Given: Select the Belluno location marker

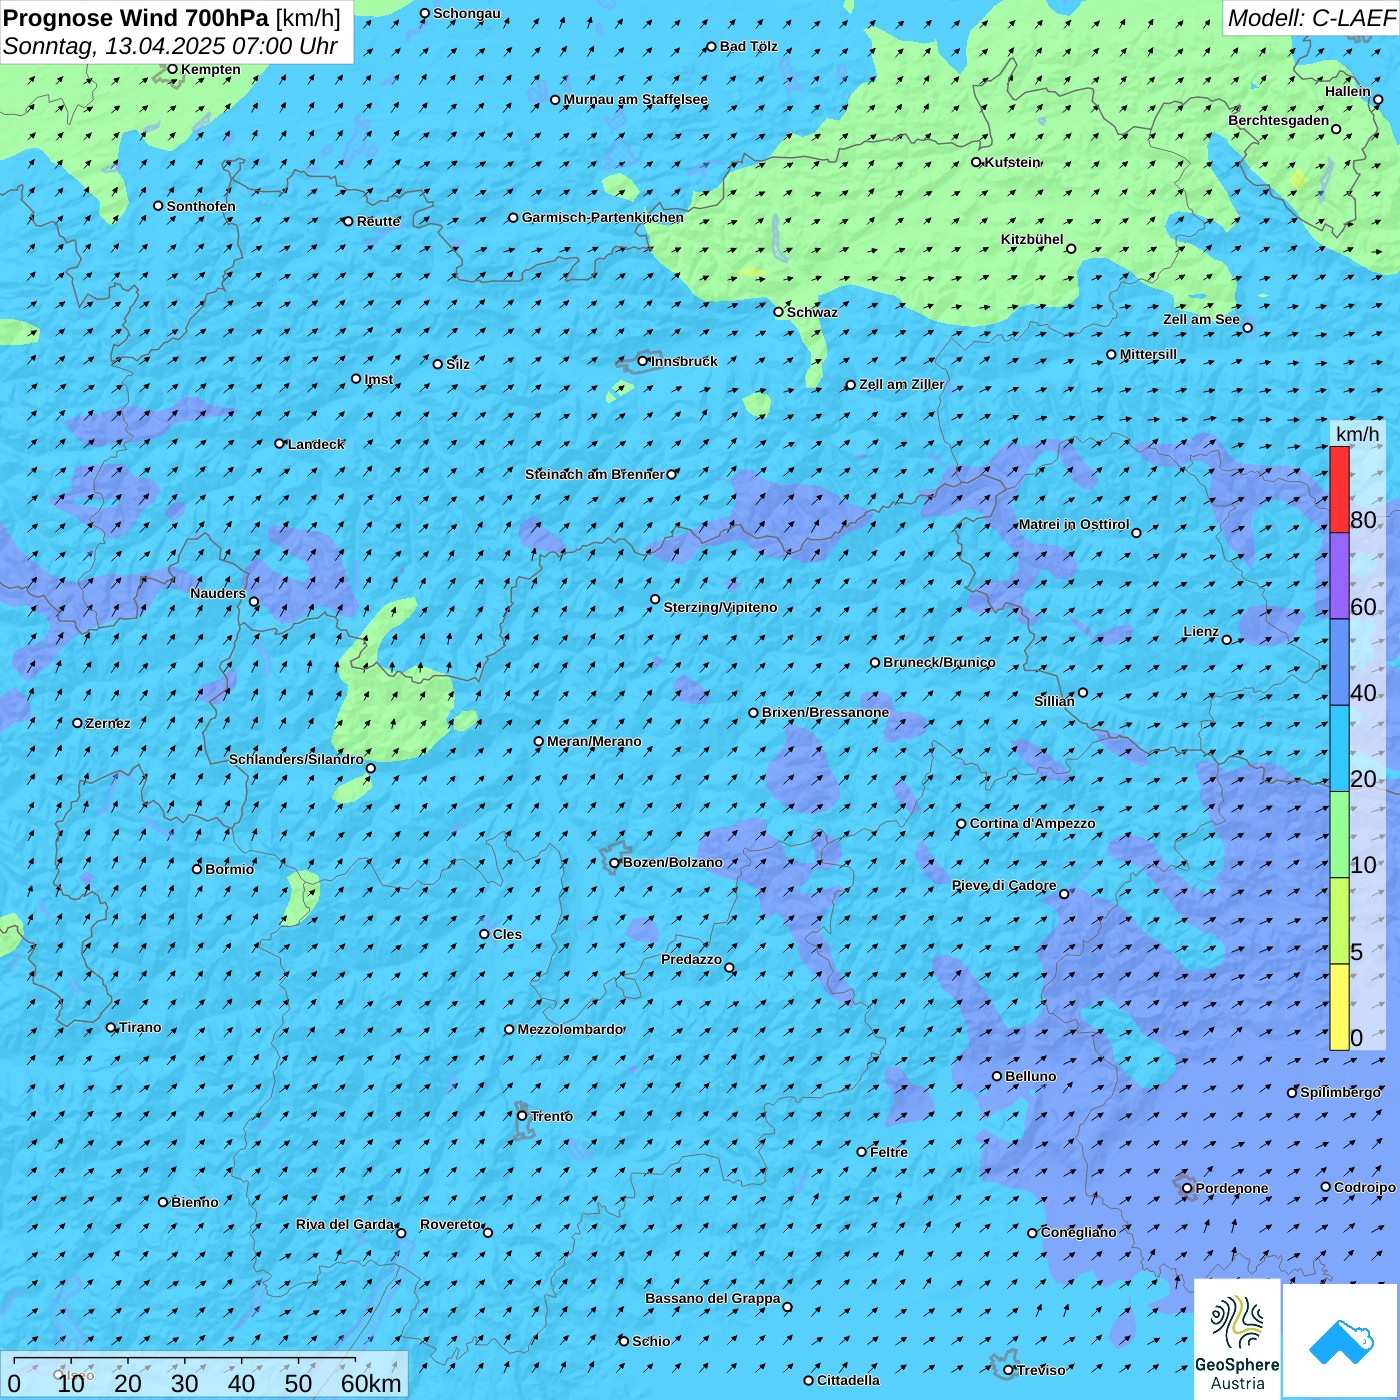Looking at the screenshot, I should pyautogui.click(x=997, y=1076).
